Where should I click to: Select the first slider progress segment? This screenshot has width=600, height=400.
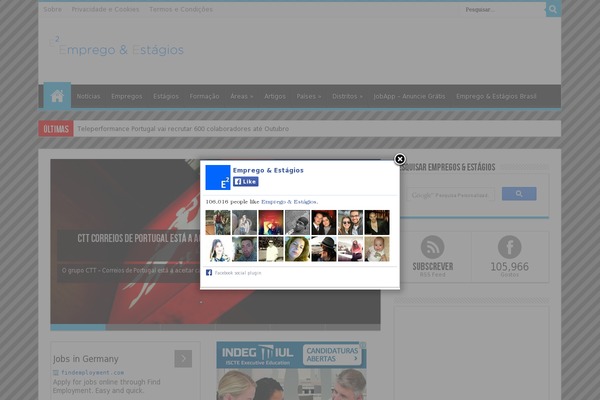coord(78,327)
